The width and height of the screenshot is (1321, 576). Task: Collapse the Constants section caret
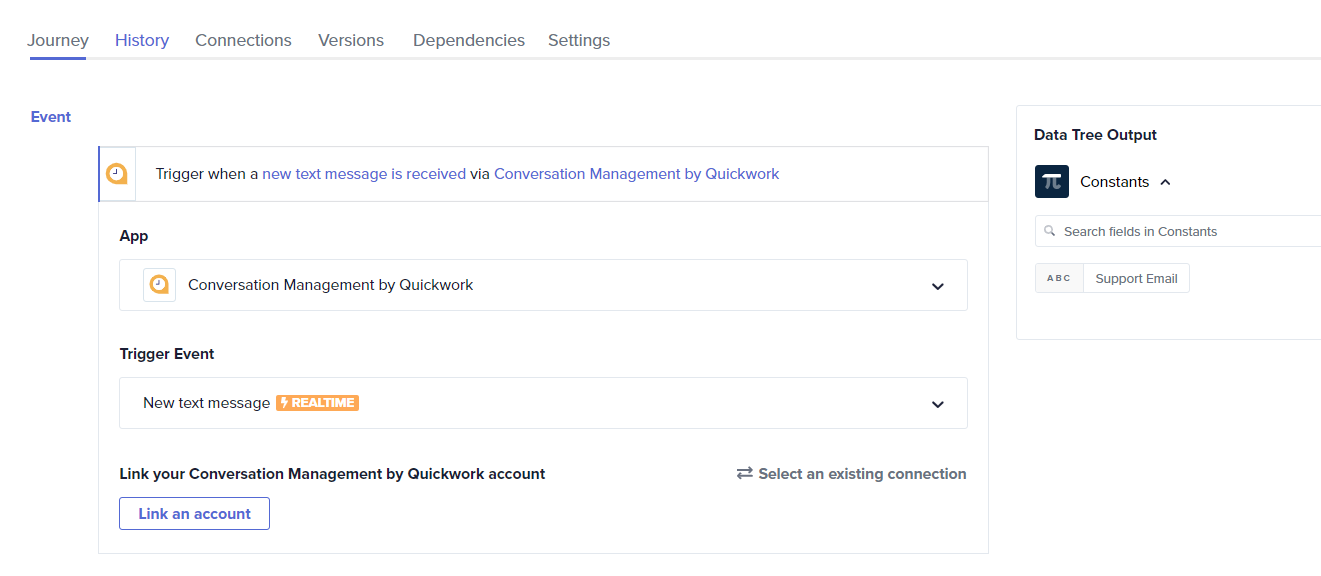point(1165,182)
